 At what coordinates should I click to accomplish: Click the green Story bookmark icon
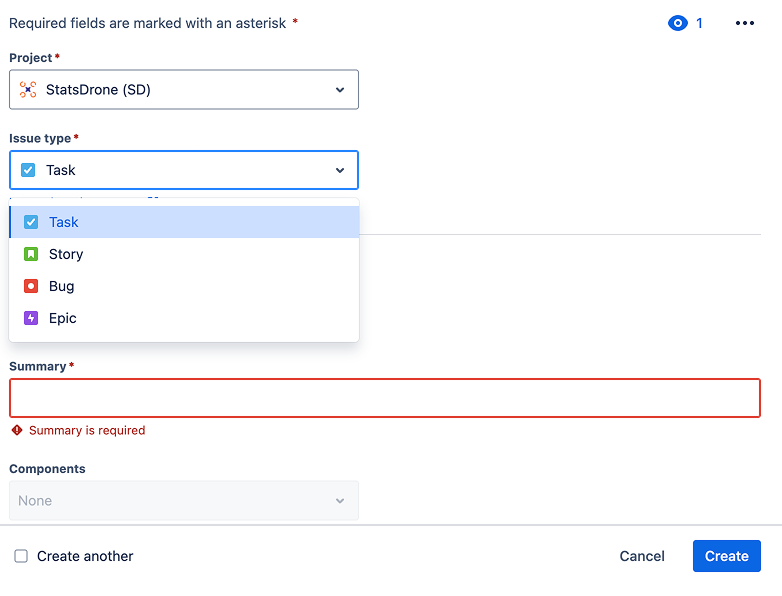(31, 254)
